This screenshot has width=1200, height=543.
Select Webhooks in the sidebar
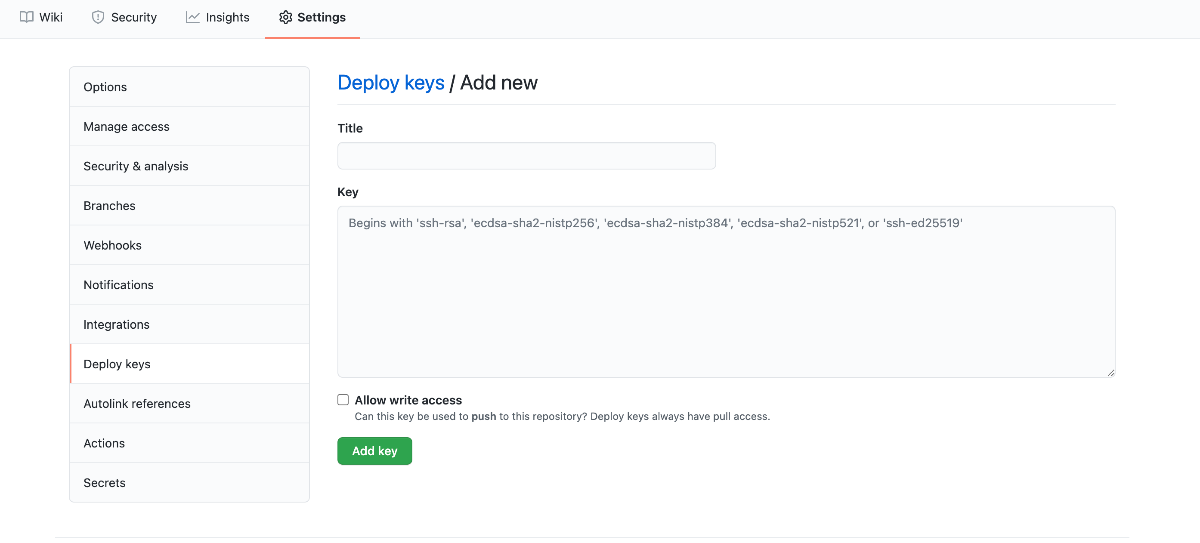189,245
